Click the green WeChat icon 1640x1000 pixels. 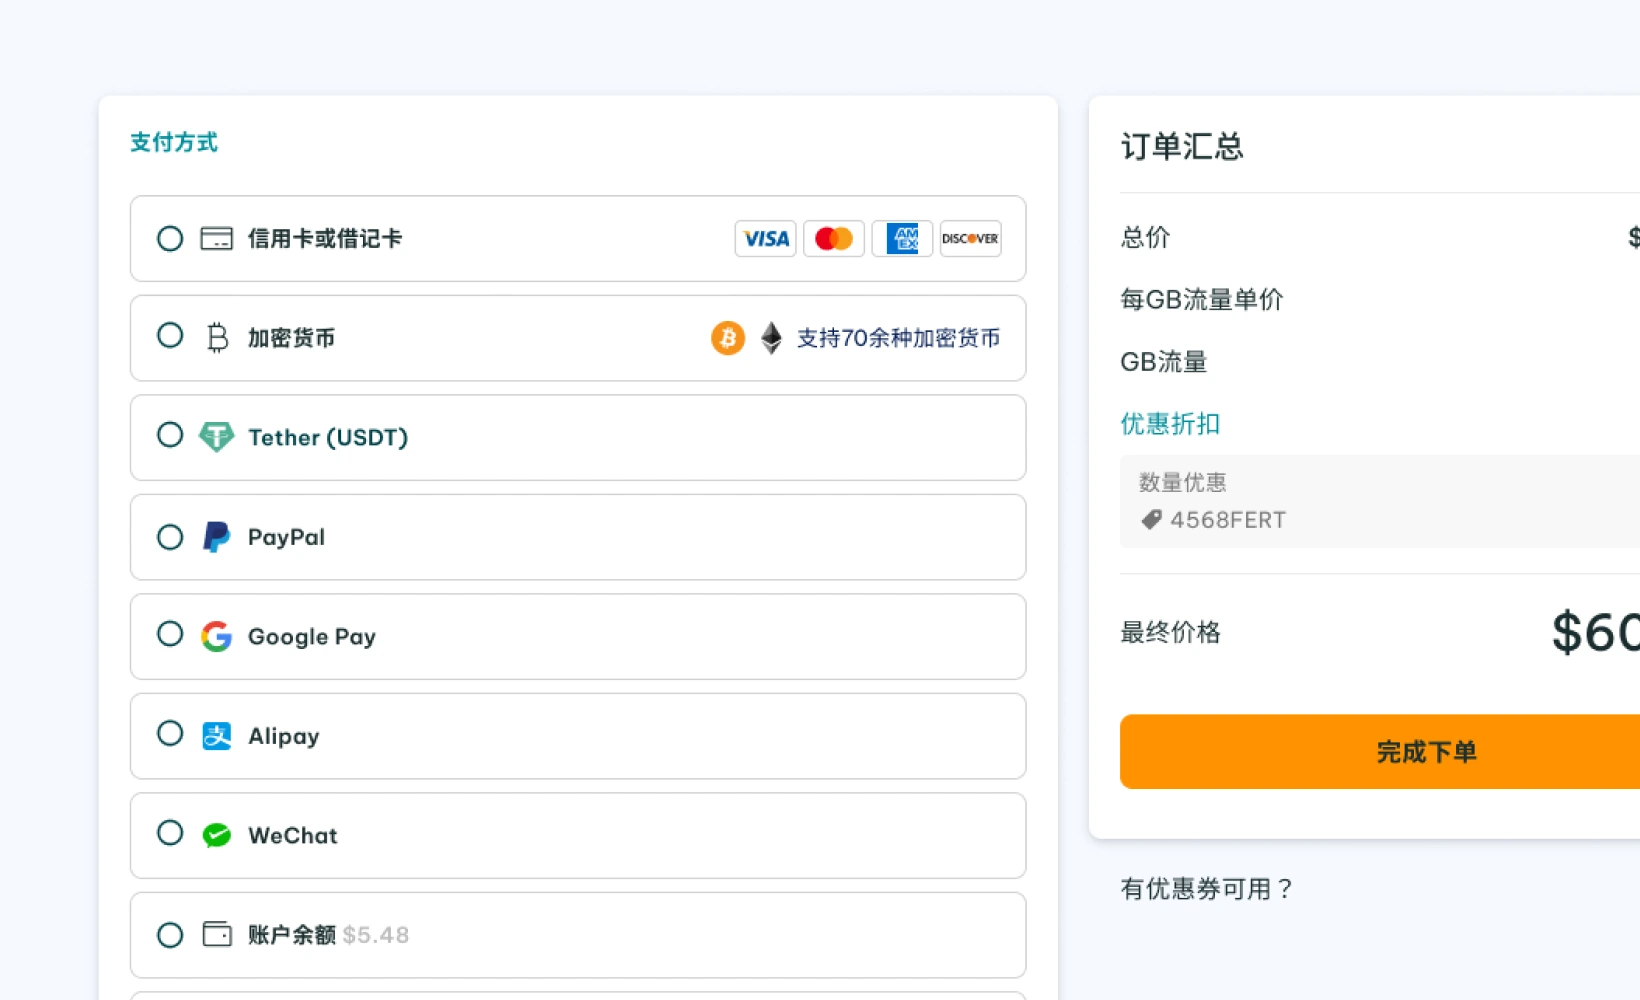pyautogui.click(x=216, y=835)
